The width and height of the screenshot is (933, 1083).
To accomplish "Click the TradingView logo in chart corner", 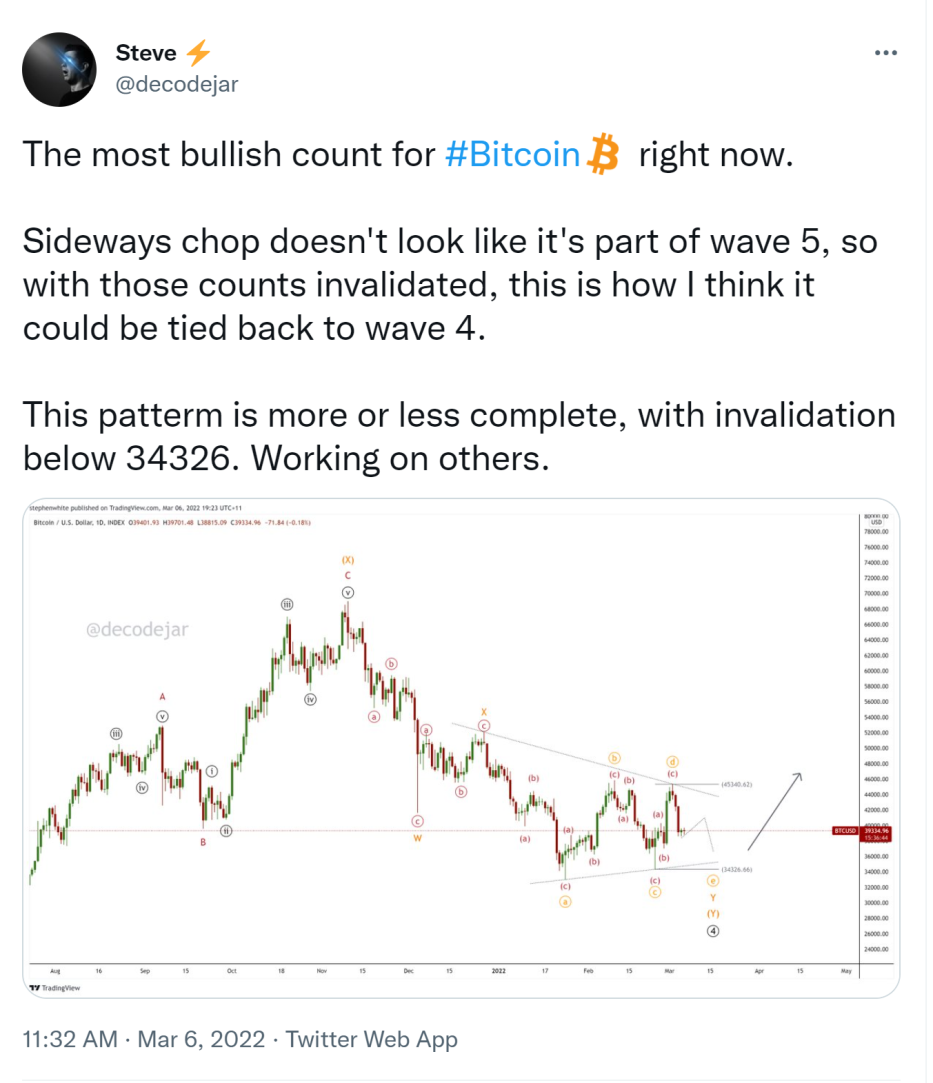I will (55, 988).
